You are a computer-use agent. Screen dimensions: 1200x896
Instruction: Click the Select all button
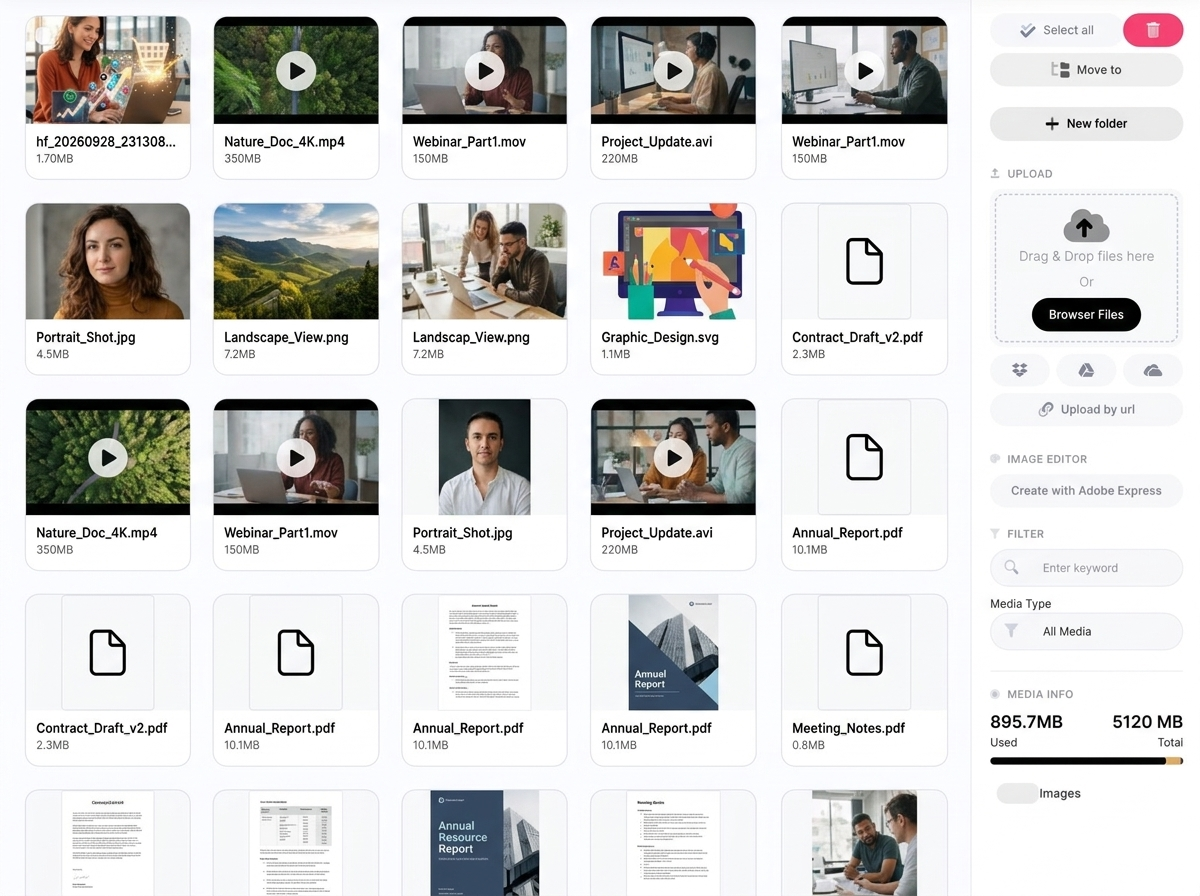click(x=1054, y=30)
